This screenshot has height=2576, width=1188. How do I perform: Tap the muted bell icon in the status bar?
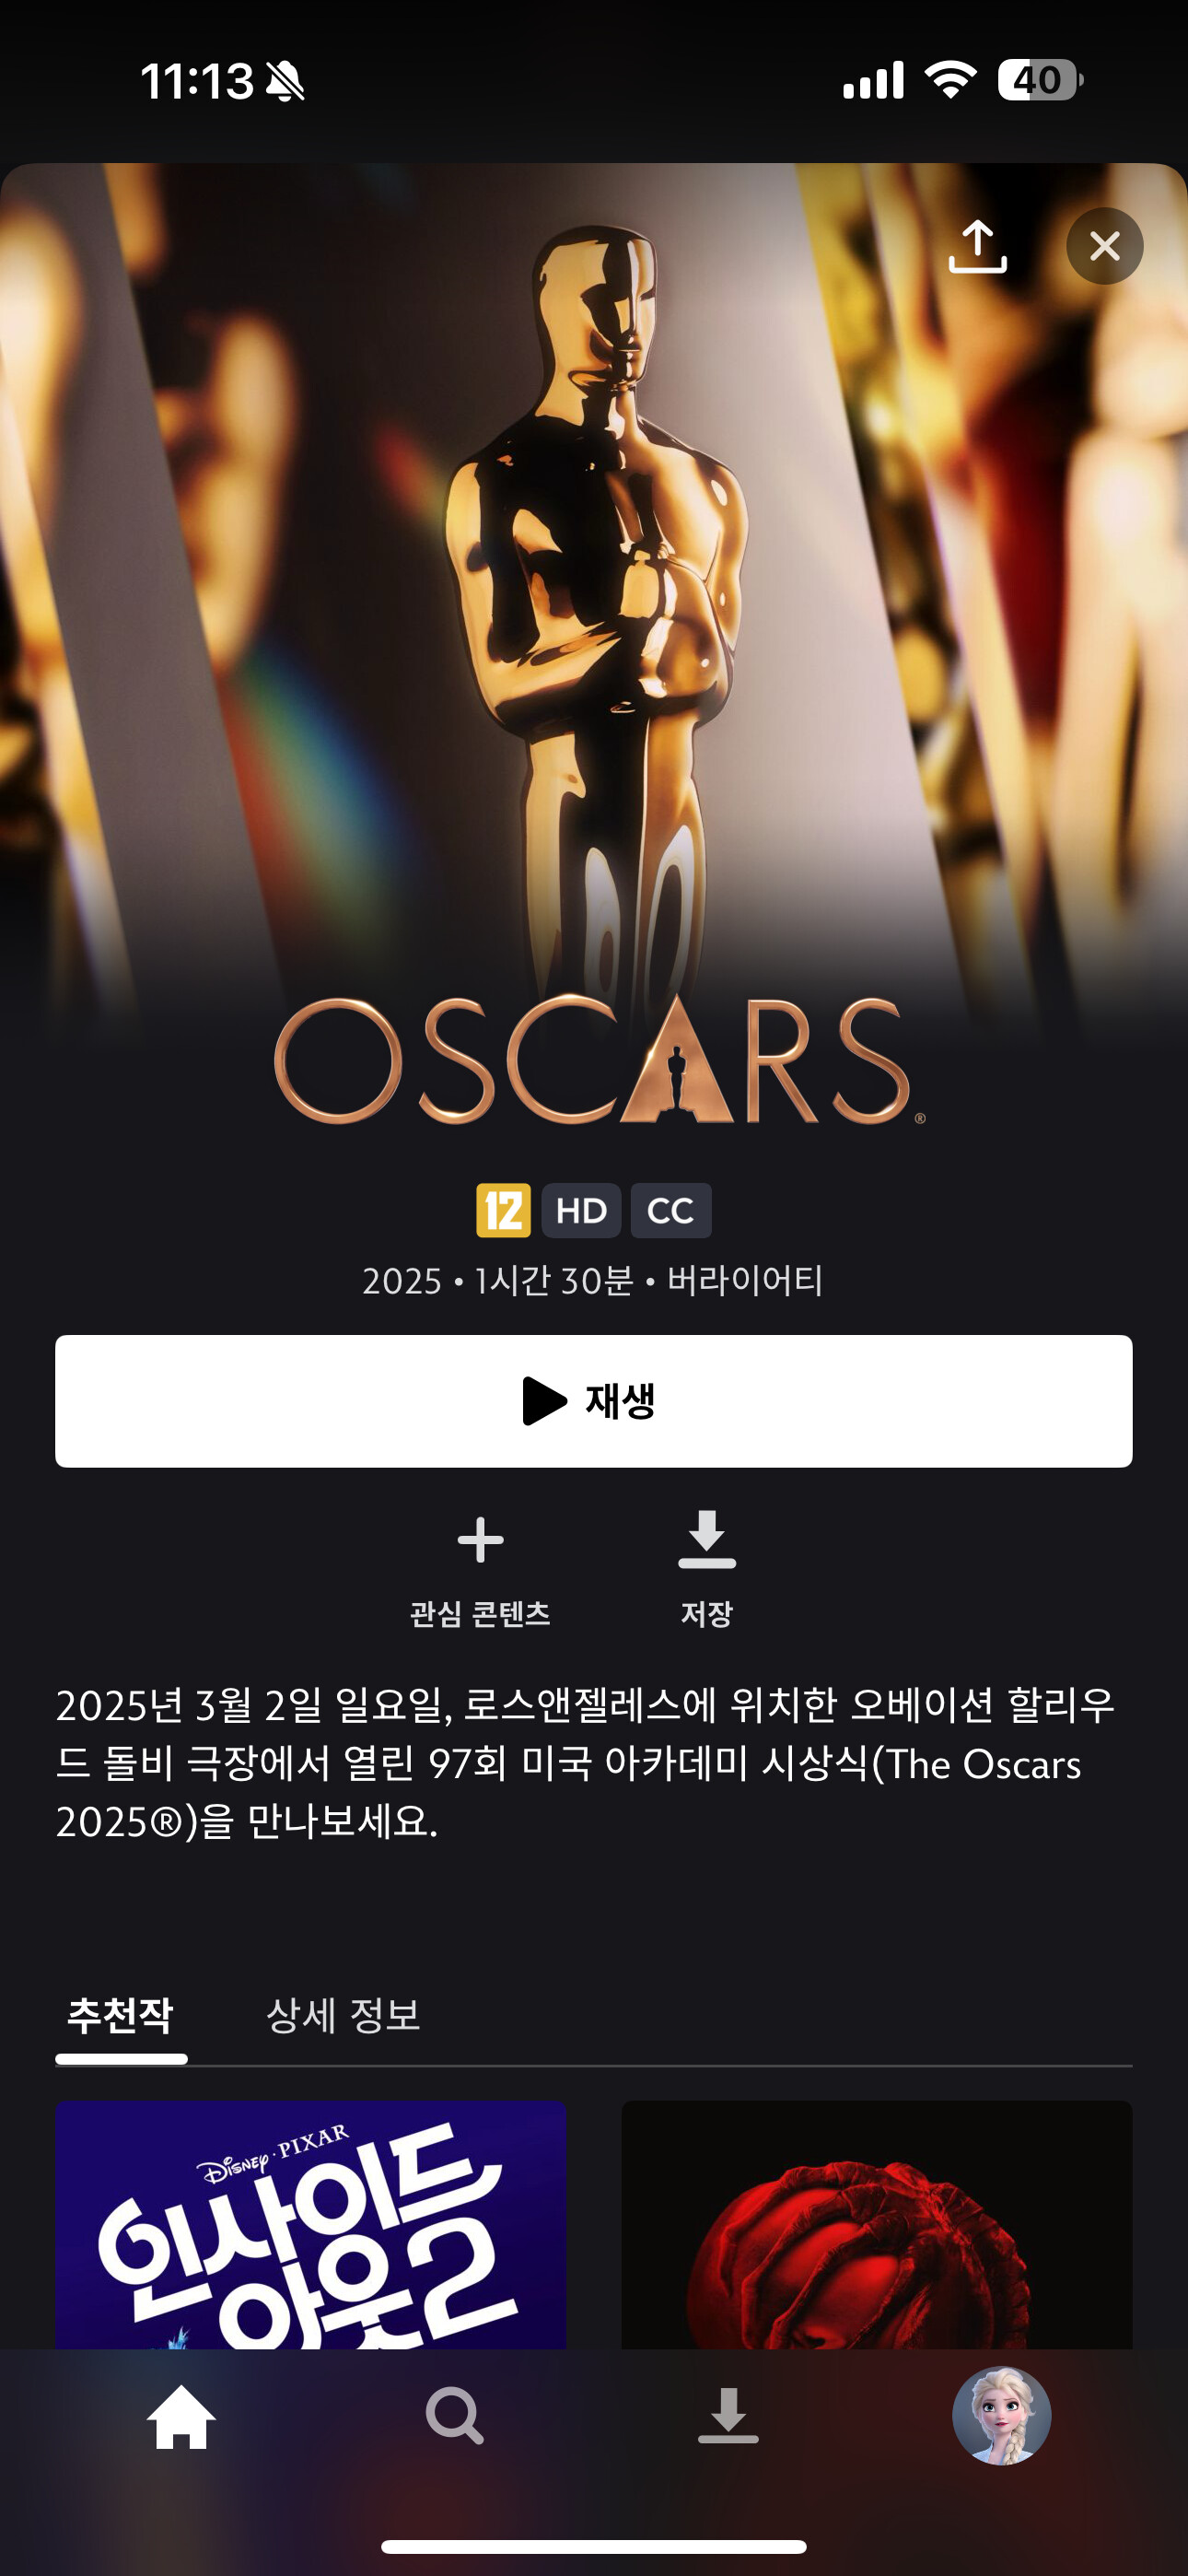point(285,81)
